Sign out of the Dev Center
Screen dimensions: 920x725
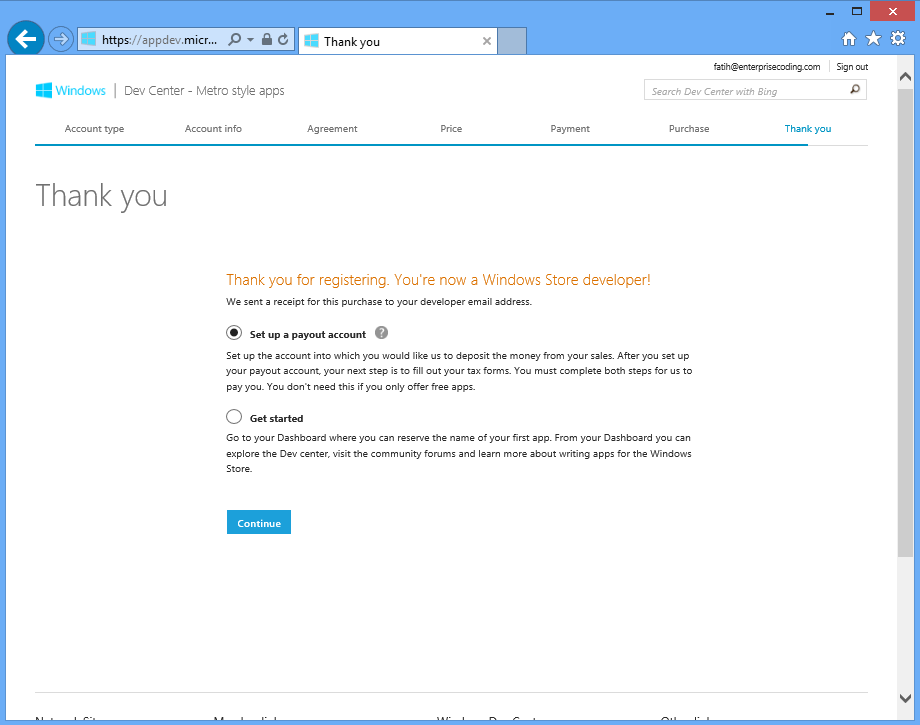coord(852,67)
